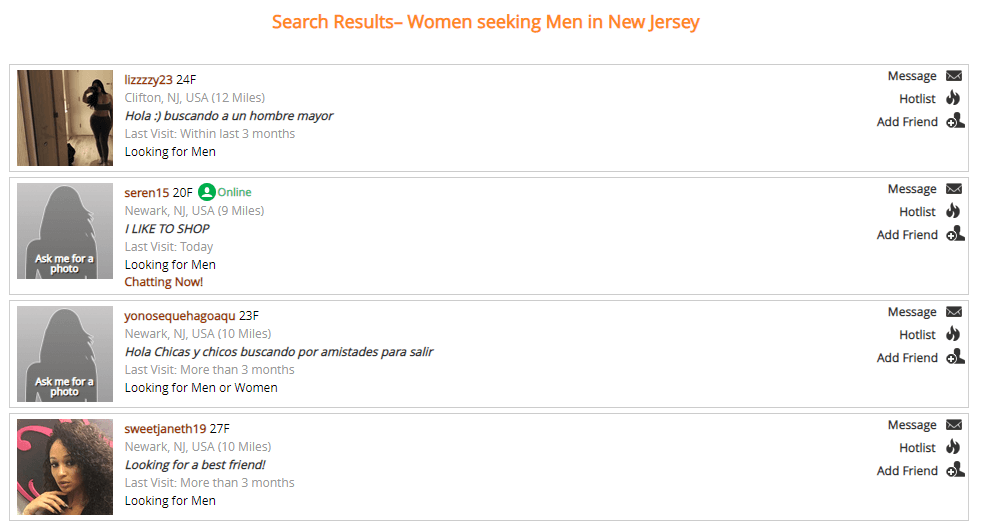This screenshot has height=525, width=985.
Task: Click the flame Hotlist icon for sweetjaneth19
Action: (953, 447)
